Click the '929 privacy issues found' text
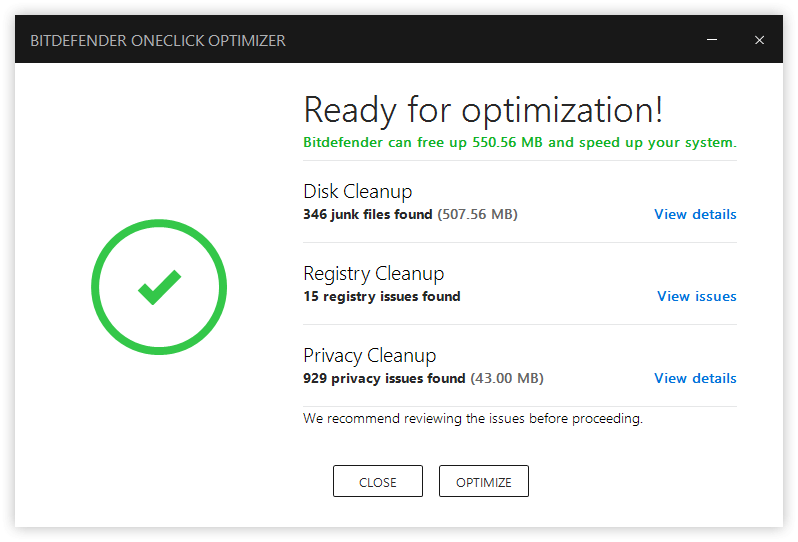Screen dimensions: 798x542 coord(384,378)
